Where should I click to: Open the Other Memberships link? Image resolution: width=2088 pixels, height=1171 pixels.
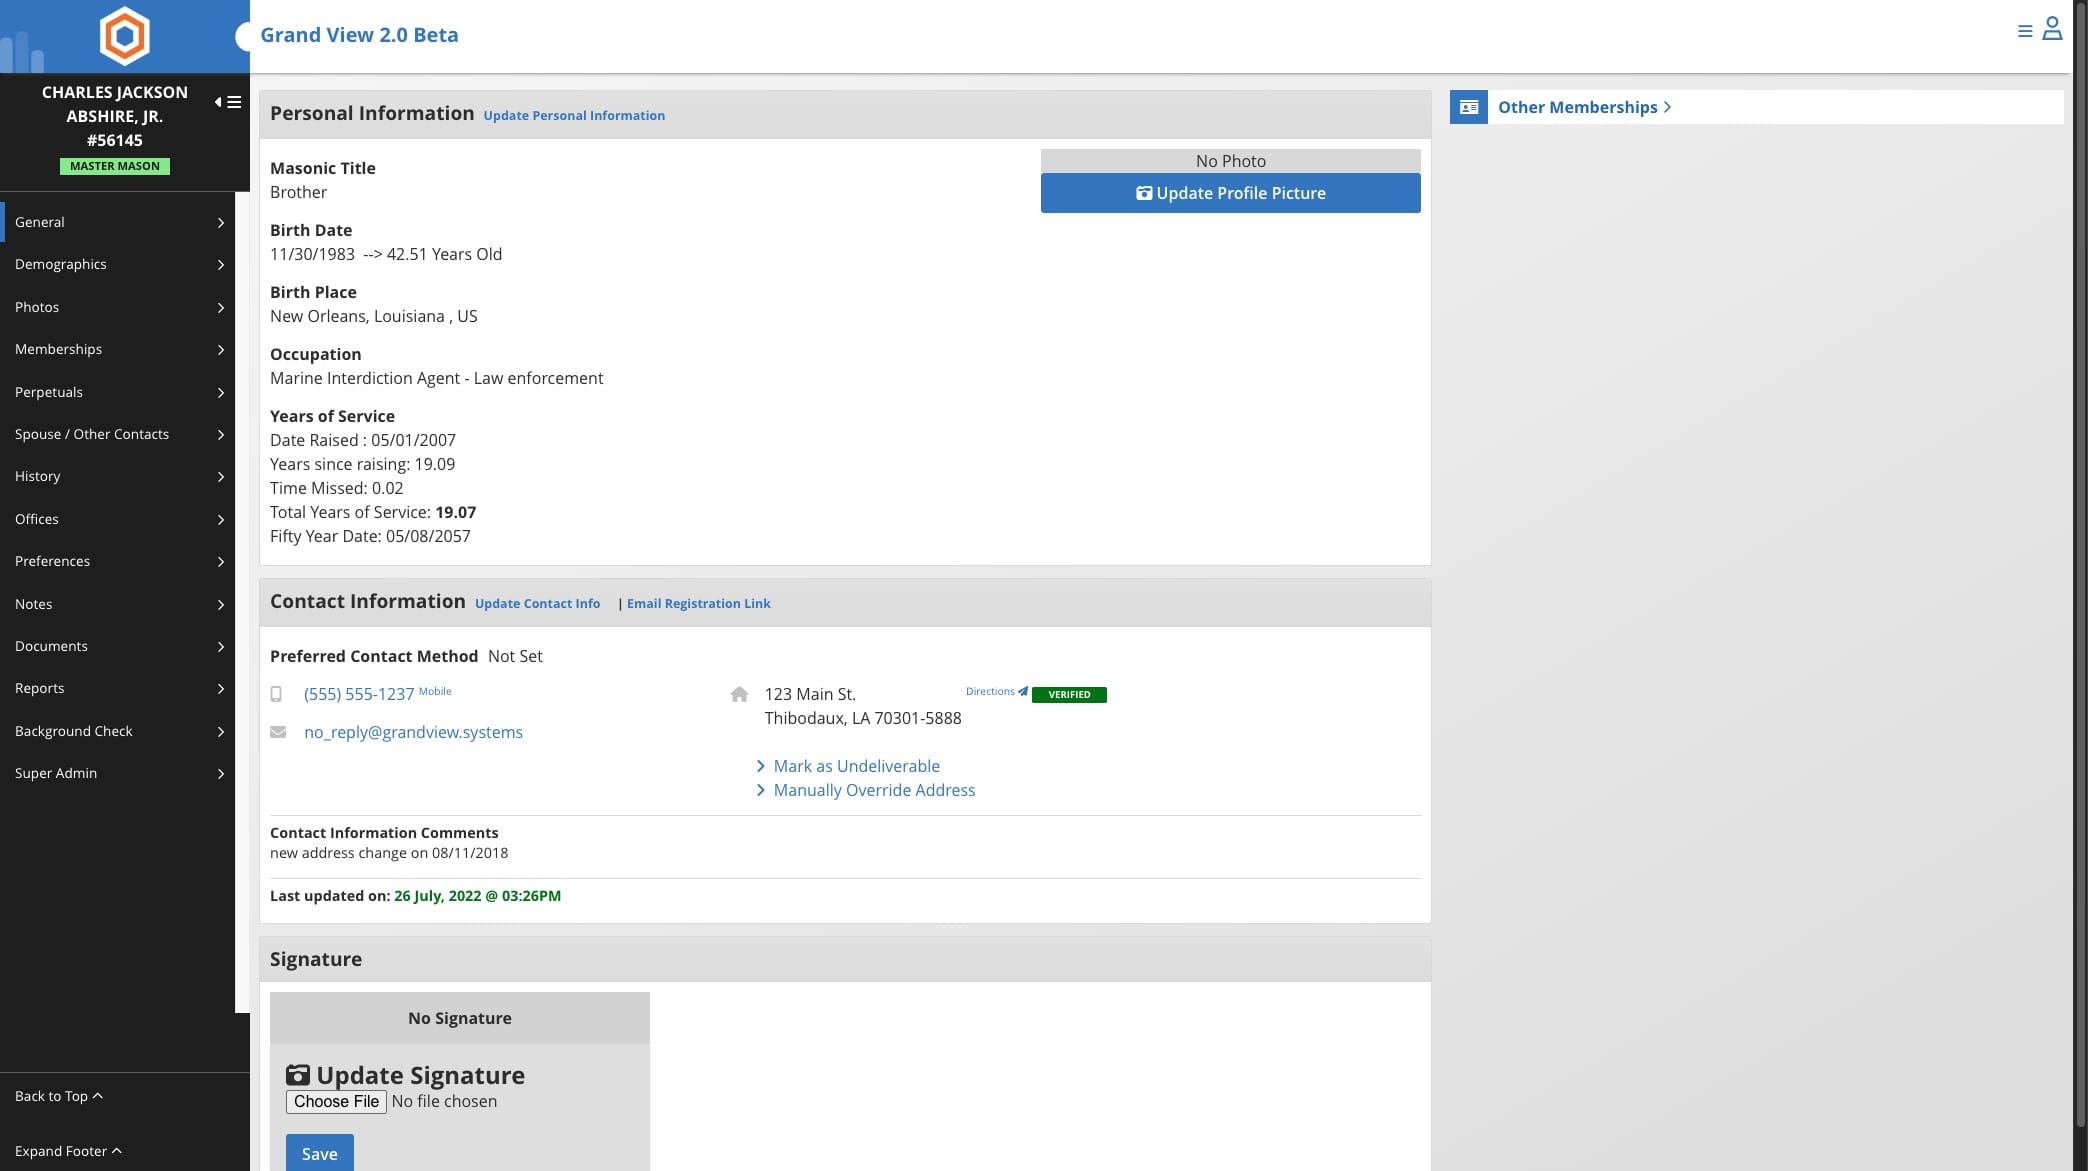point(1584,107)
